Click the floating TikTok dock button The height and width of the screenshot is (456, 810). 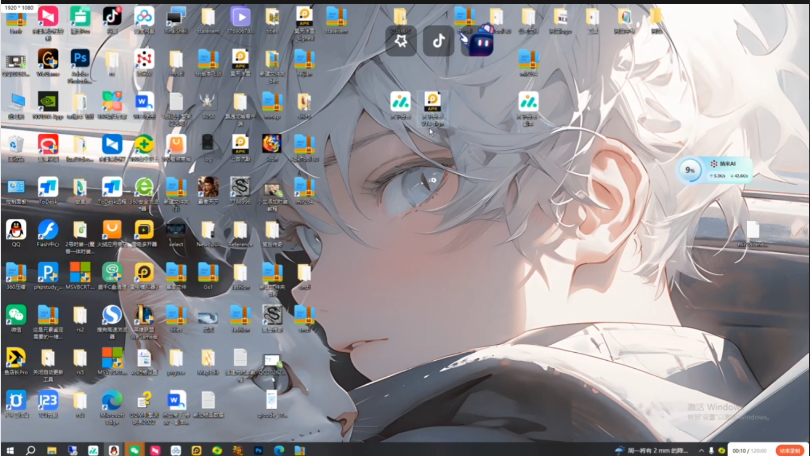(x=437, y=40)
